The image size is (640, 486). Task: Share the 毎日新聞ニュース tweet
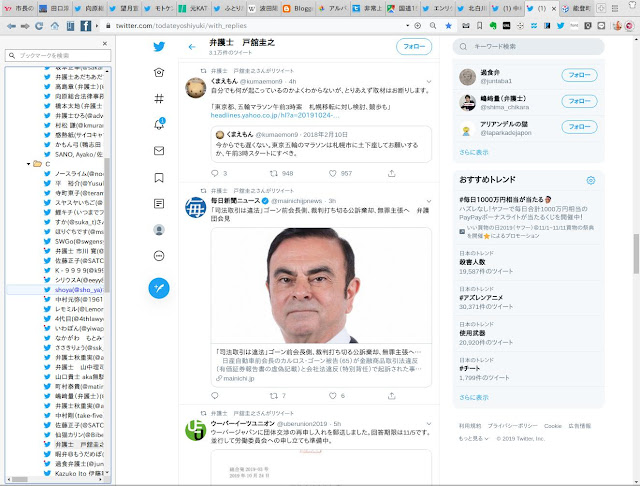(x=392, y=395)
